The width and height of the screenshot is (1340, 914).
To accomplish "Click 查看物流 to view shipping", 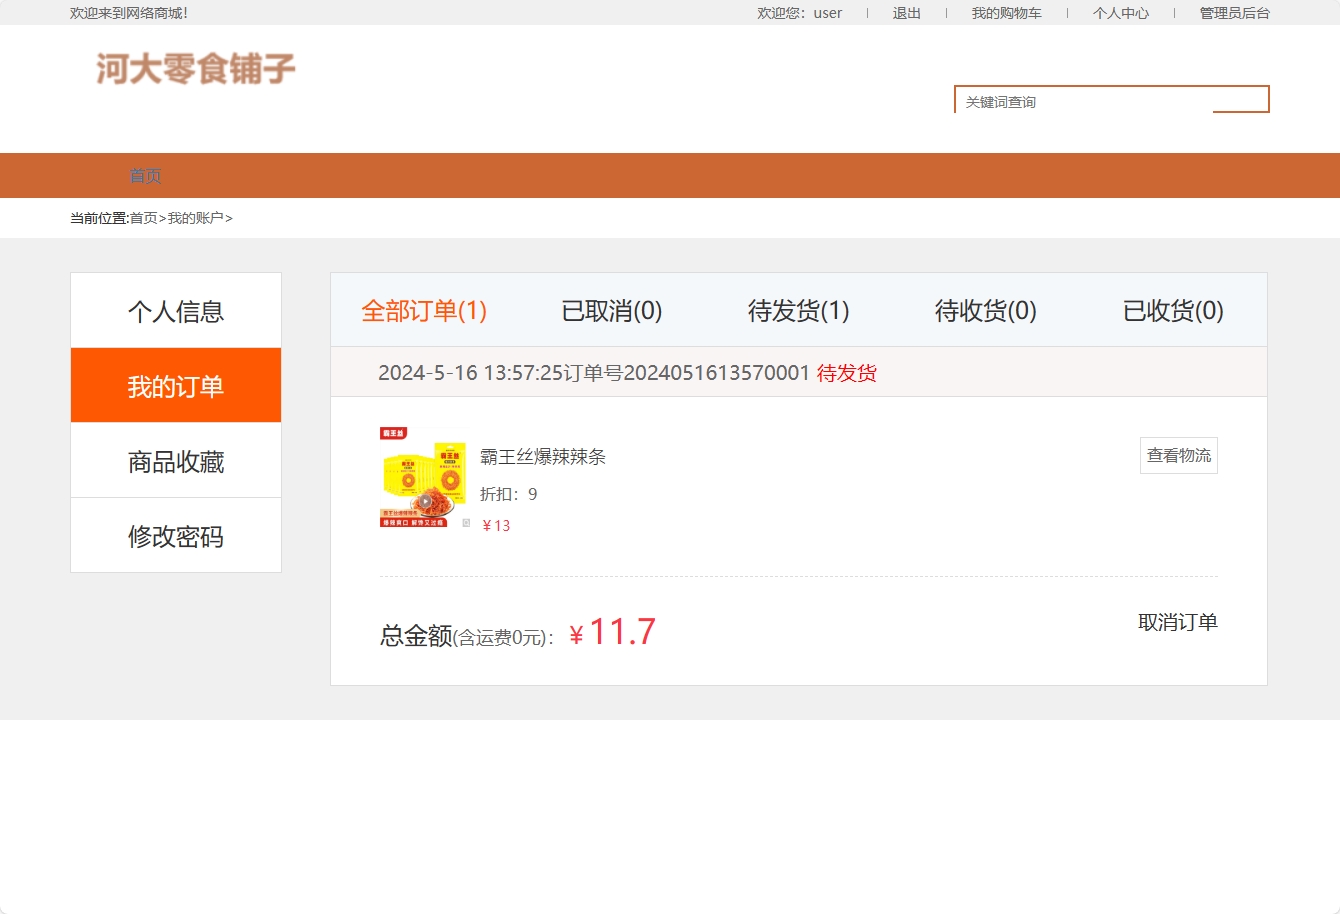I will pos(1178,455).
